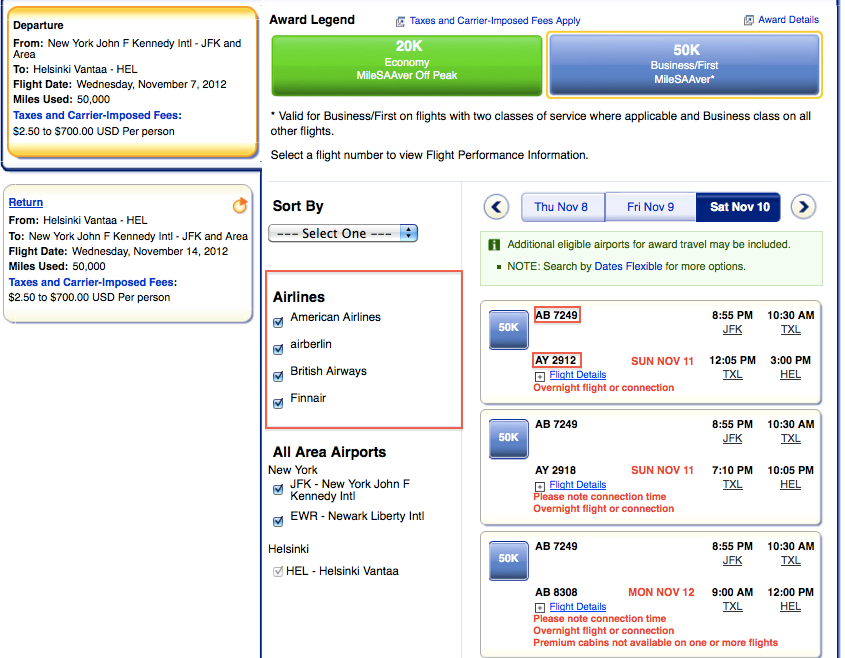Toggle the HEL Helsinki Vantaa checkbox

pyautogui.click(x=278, y=571)
